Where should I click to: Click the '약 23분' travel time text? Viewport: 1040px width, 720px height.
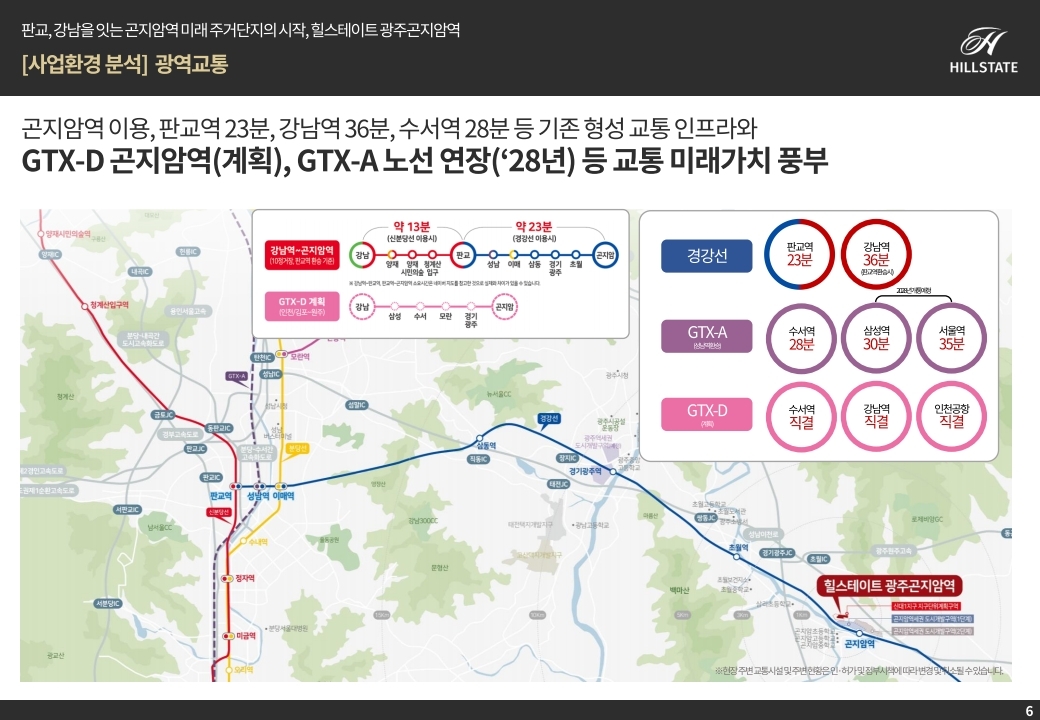(534, 227)
